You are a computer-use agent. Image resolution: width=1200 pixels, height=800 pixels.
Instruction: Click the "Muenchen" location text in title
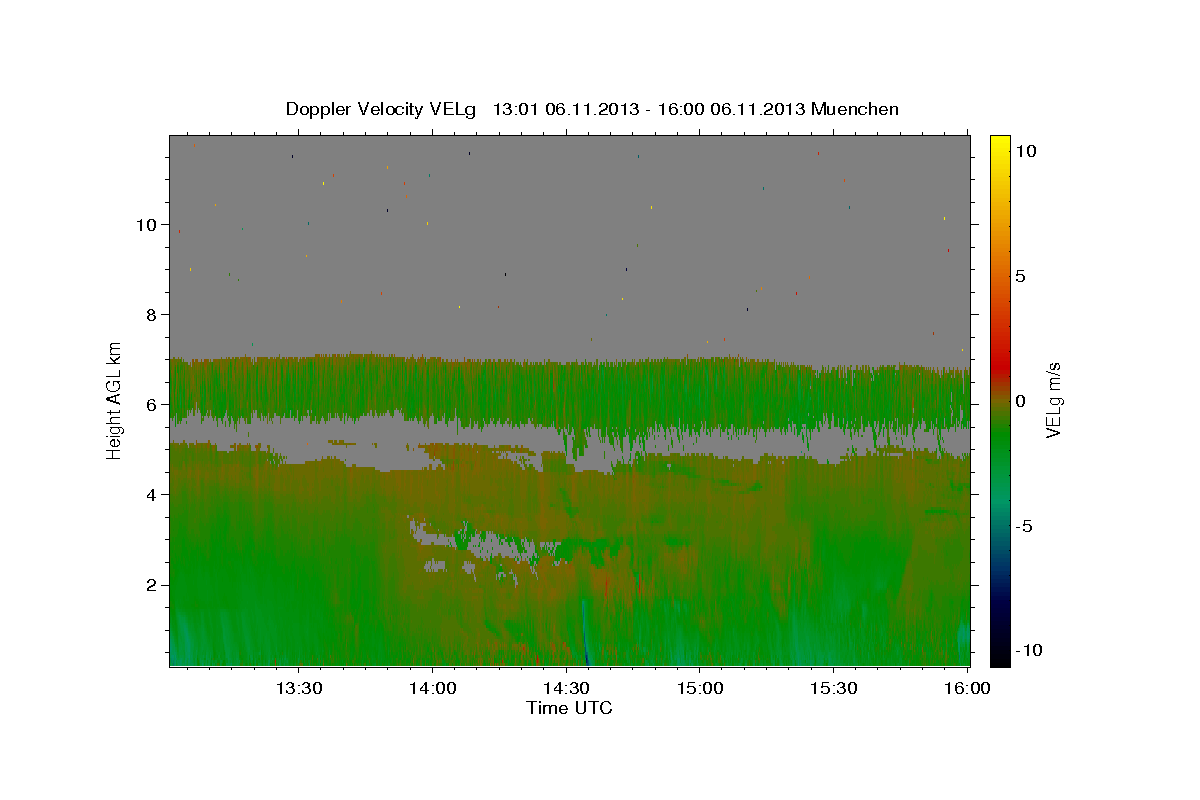[855, 109]
